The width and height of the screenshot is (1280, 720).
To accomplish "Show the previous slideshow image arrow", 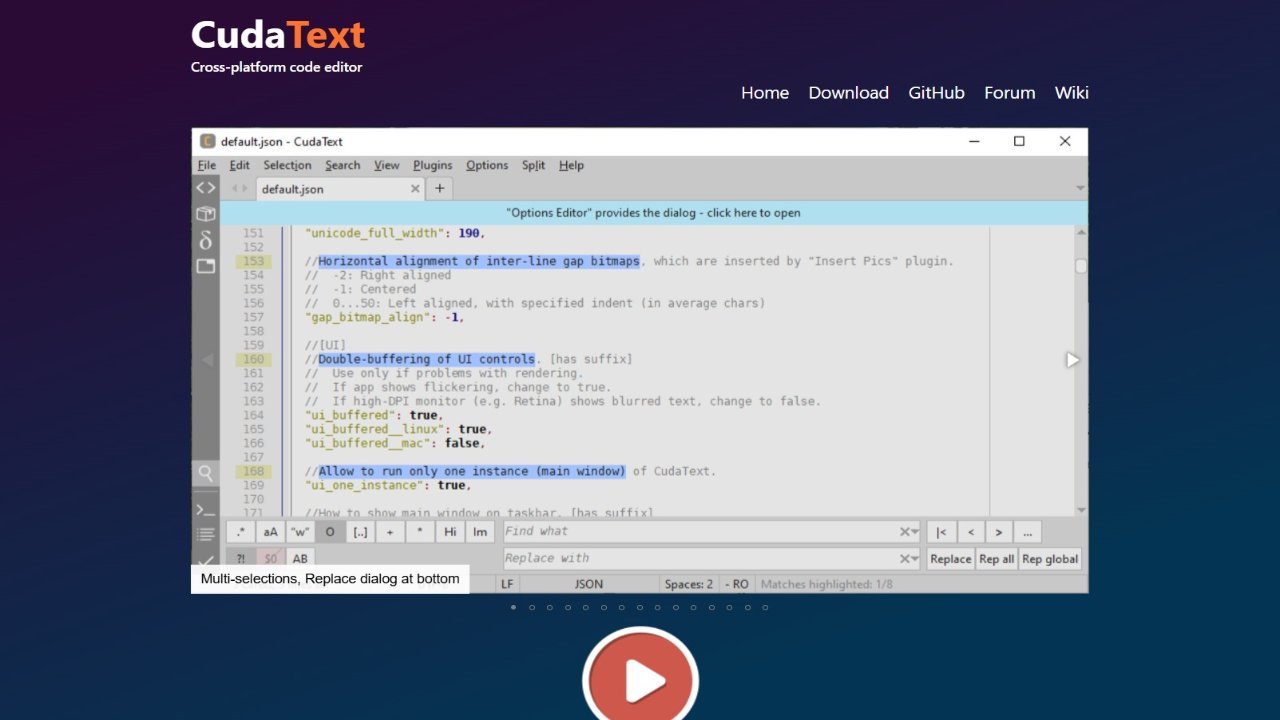I will (x=207, y=359).
